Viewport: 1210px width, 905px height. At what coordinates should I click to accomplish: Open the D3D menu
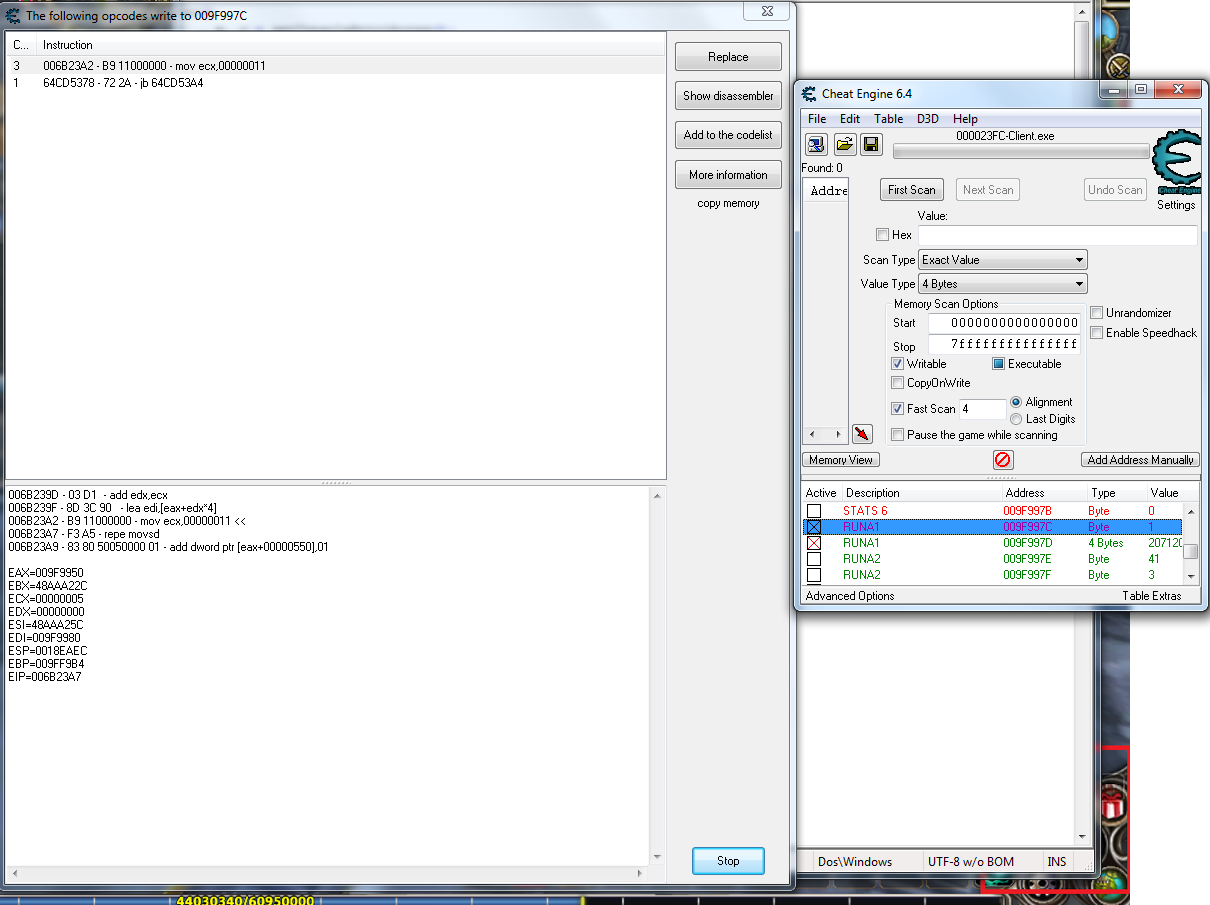click(927, 119)
